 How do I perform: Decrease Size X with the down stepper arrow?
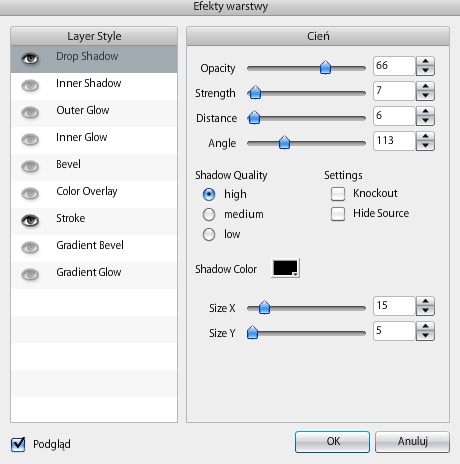tap(425, 310)
